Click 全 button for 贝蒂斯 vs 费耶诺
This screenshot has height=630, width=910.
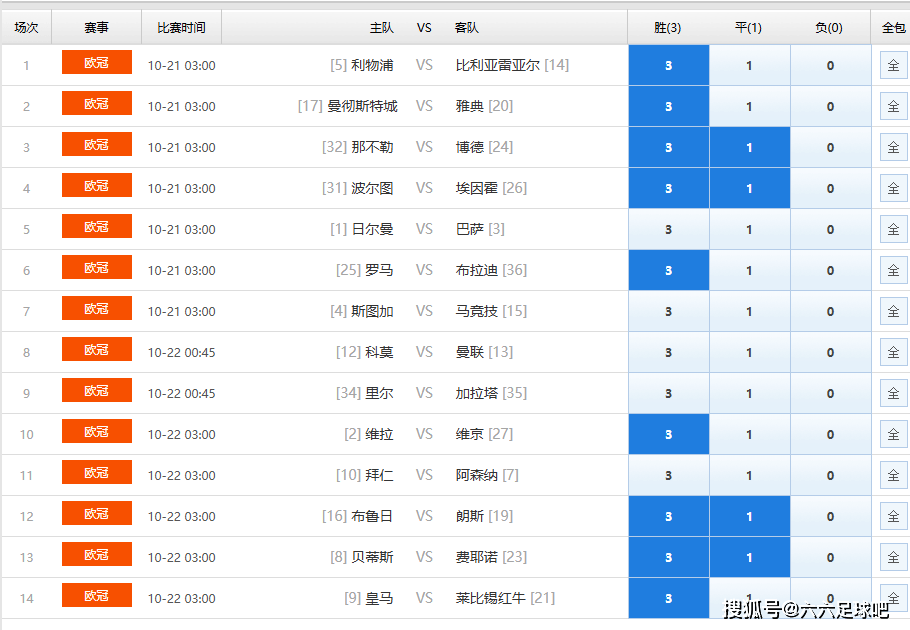pos(894,557)
